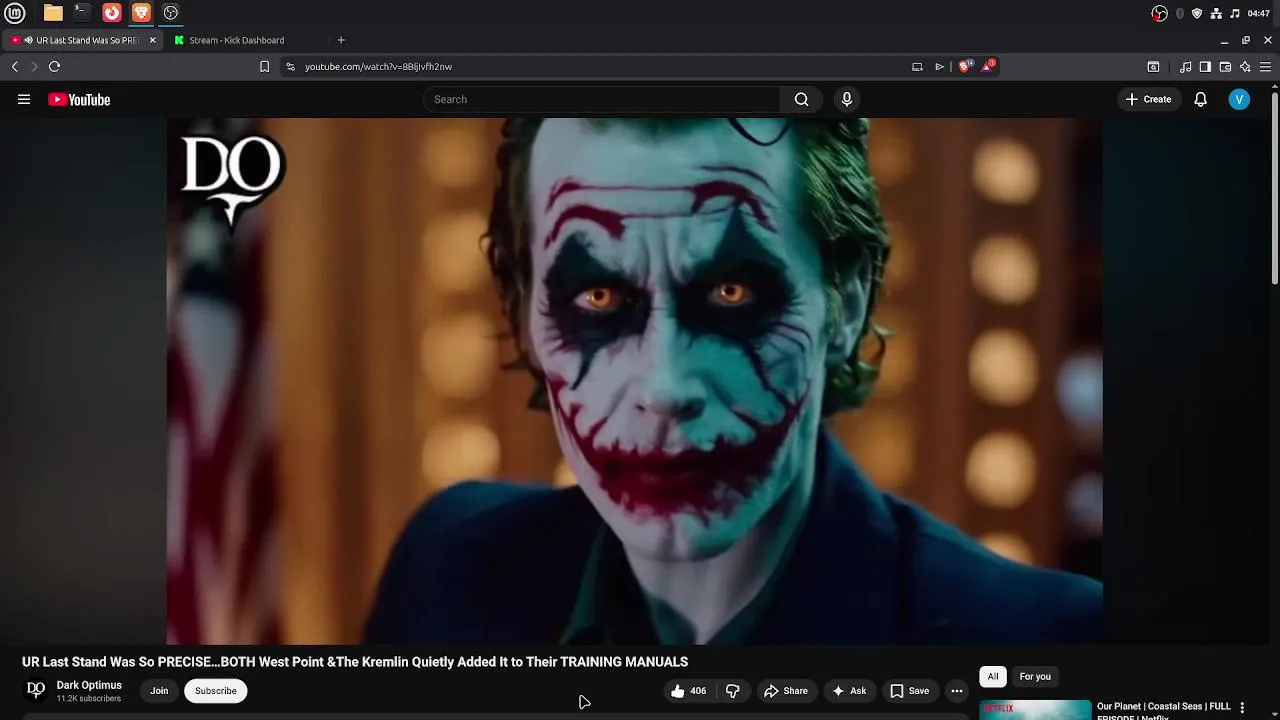Screen dimensions: 1280x720
Task: Click the Join channel button
Action: [x=159, y=691]
